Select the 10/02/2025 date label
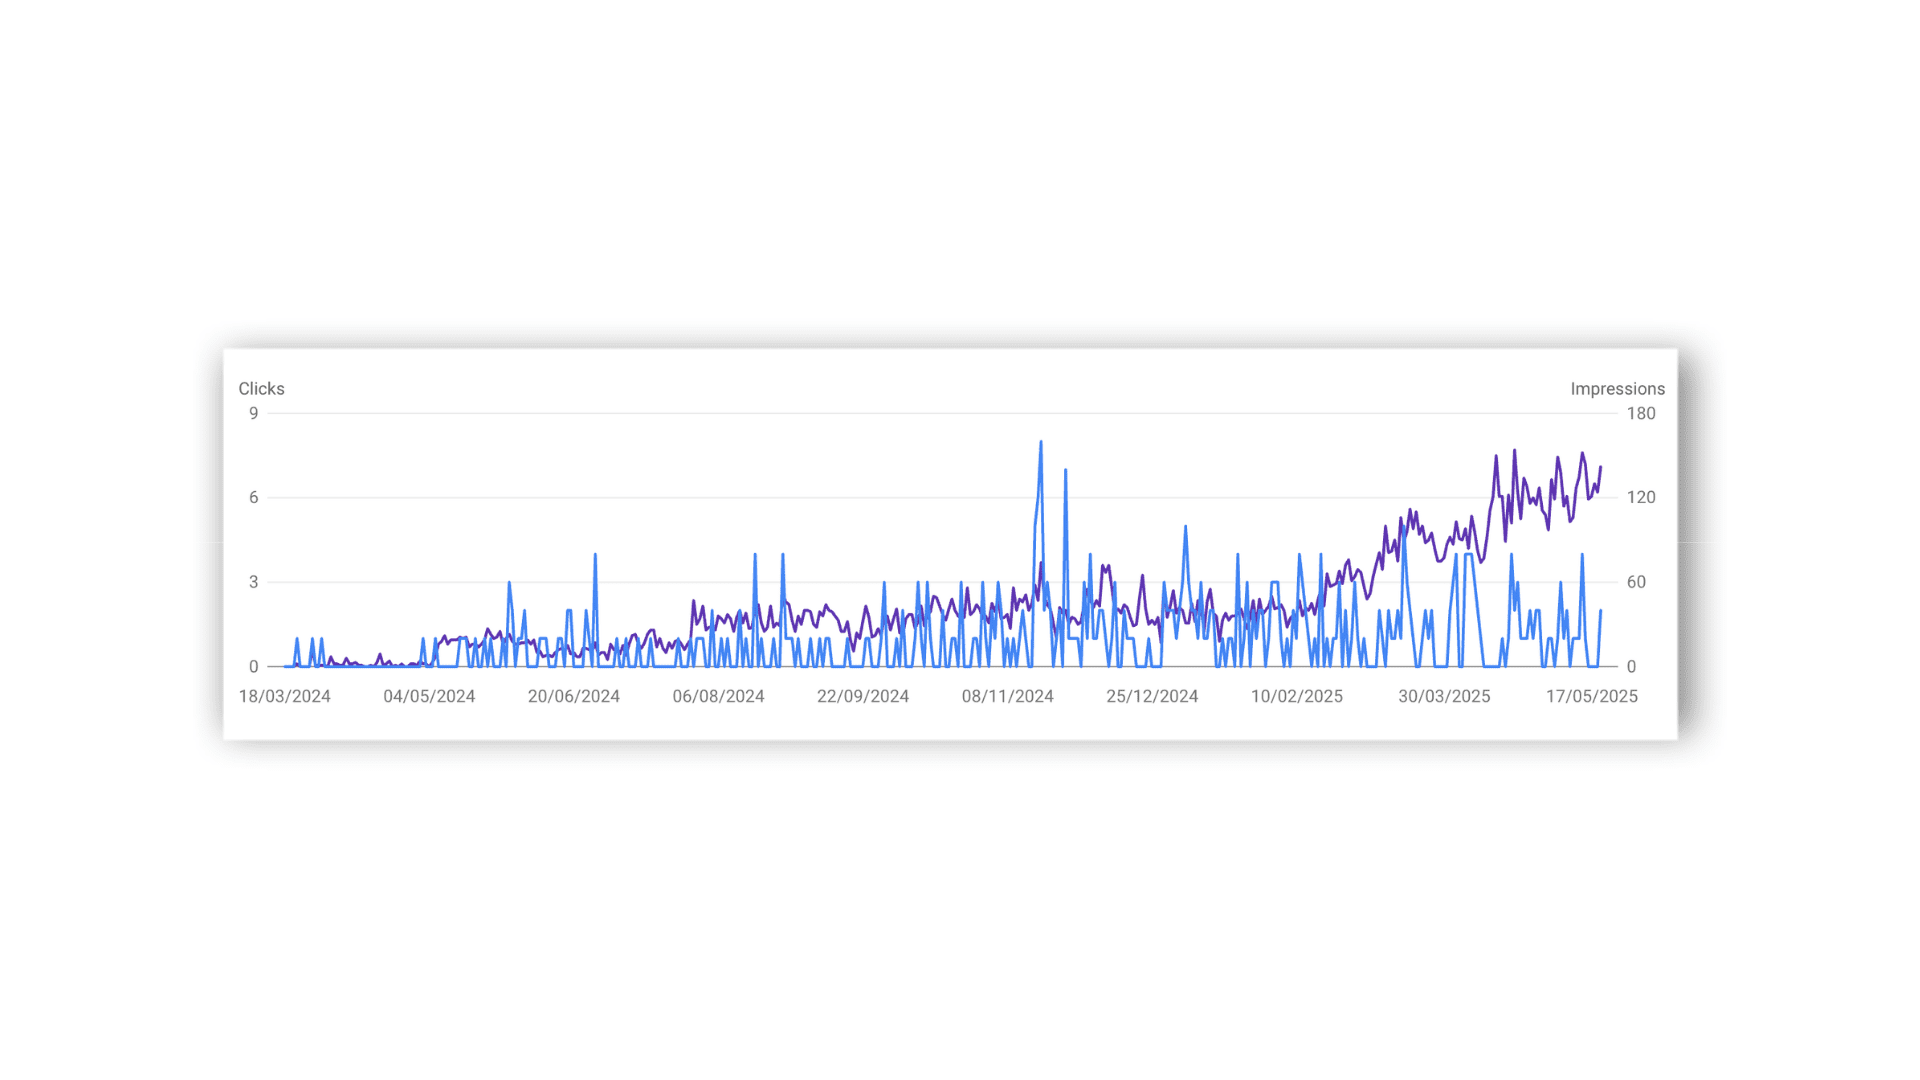The image size is (1920, 1080). coord(1296,696)
